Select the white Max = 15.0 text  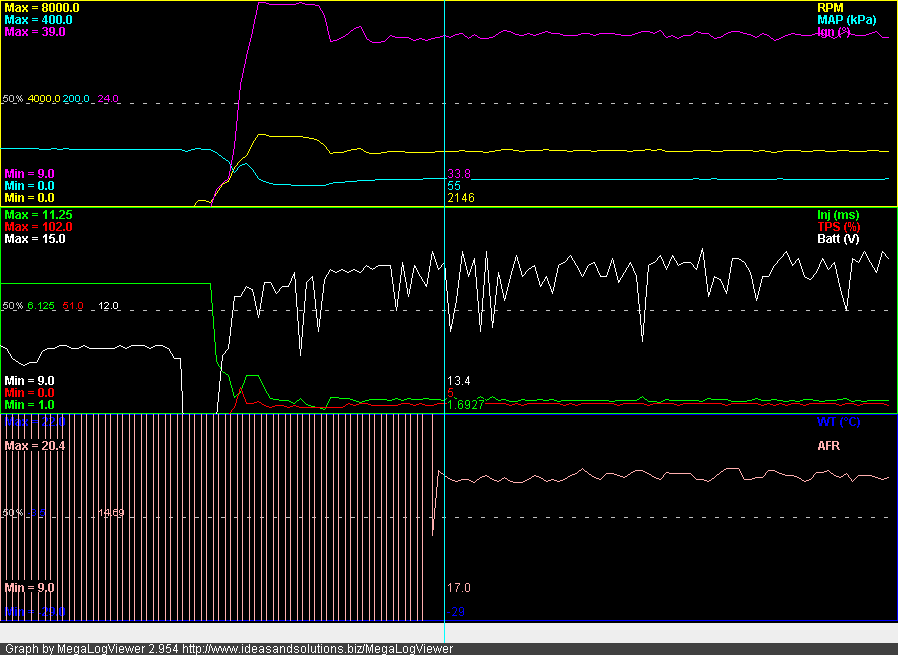35,239
